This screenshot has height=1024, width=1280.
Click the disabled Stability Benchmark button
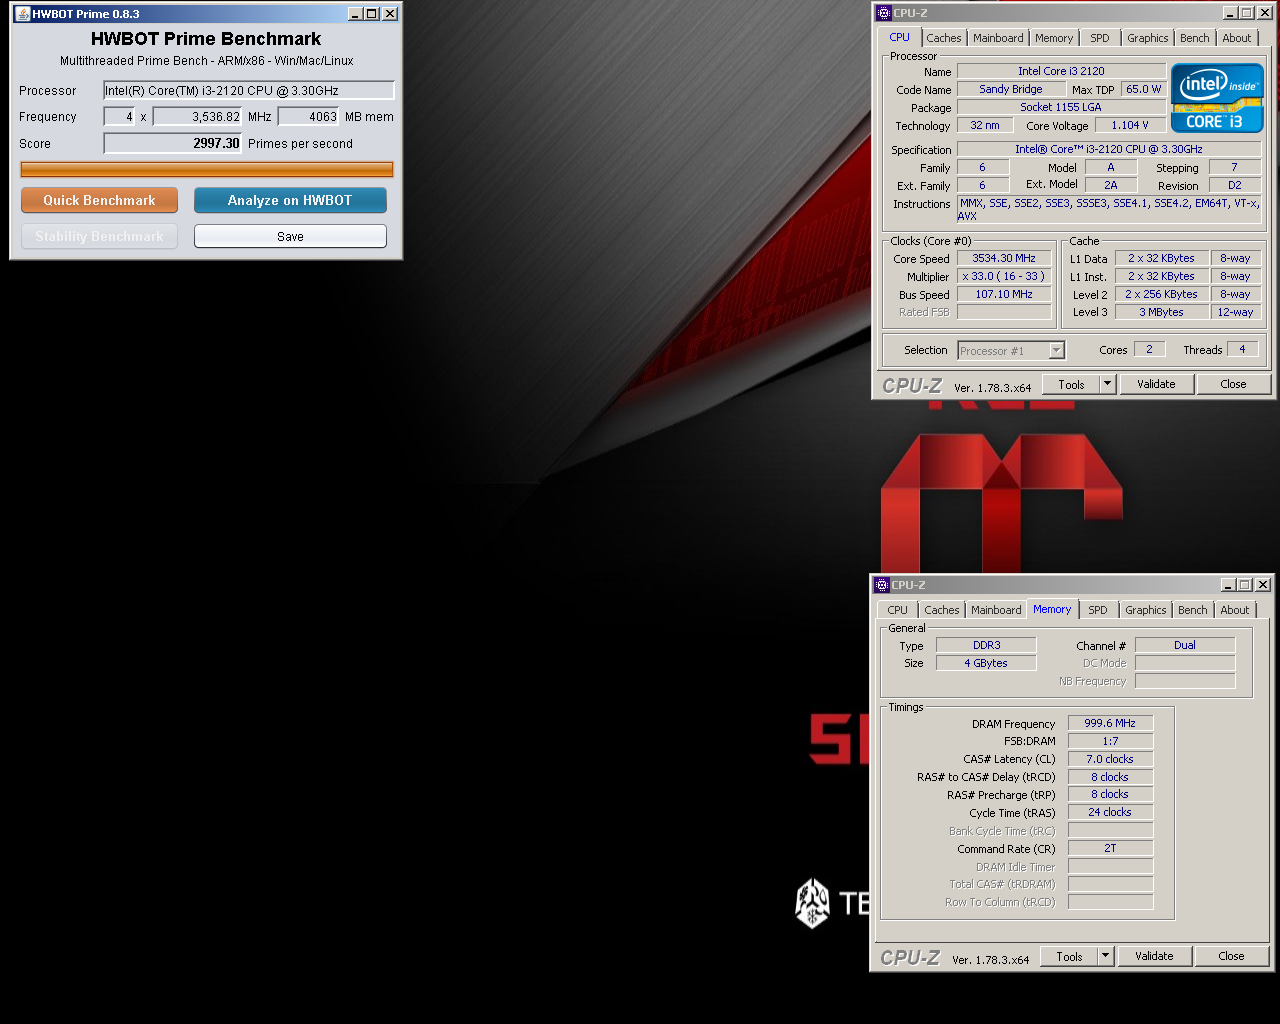99,236
